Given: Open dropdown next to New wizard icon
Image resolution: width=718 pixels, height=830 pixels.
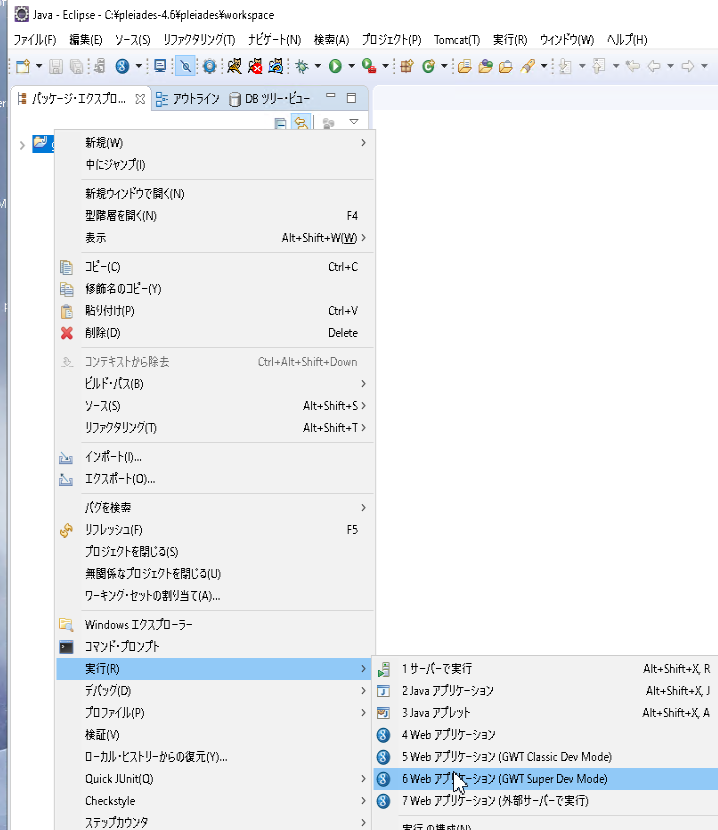Looking at the screenshot, I should pyautogui.click(x=39, y=66).
